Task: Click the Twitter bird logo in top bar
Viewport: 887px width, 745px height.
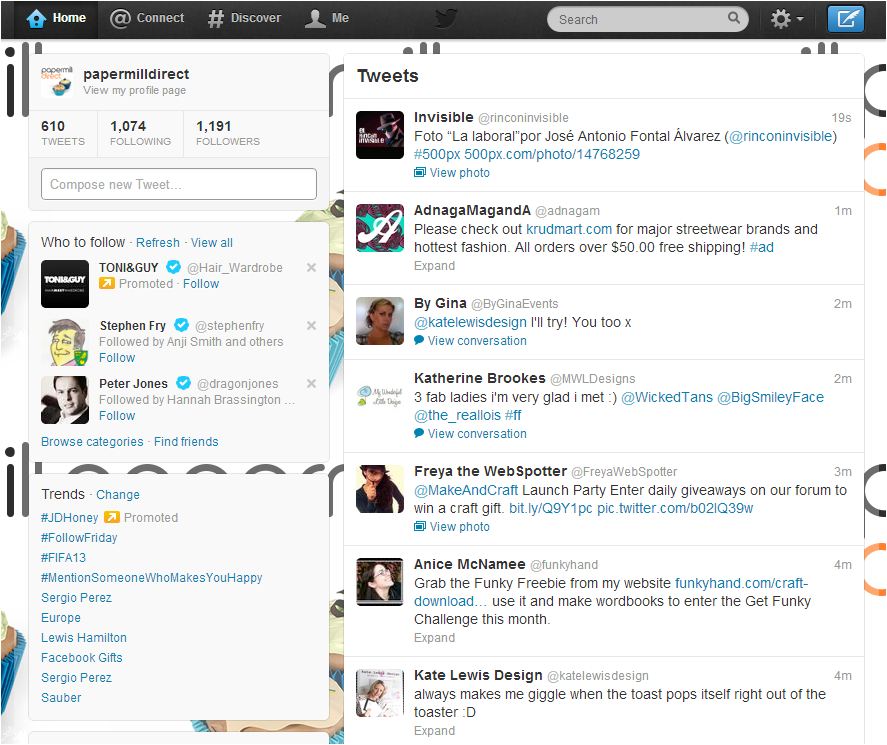Action: click(x=446, y=19)
